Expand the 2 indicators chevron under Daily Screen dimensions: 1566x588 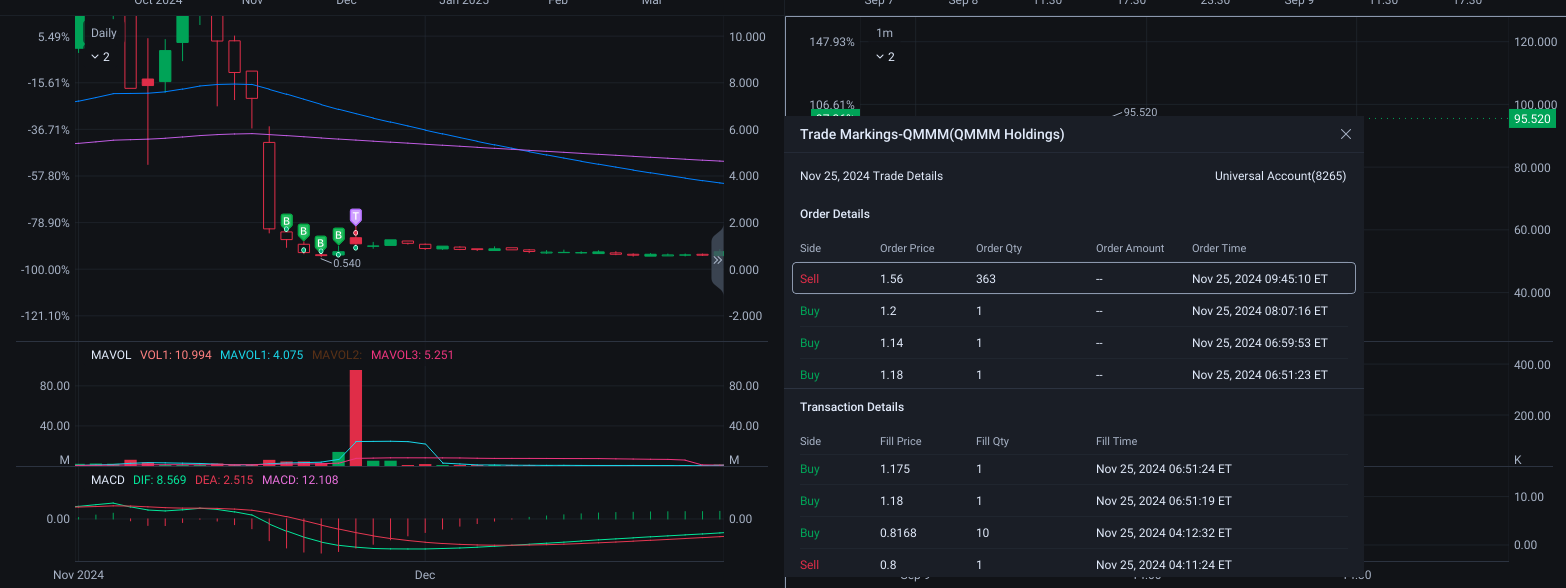(x=100, y=57)
